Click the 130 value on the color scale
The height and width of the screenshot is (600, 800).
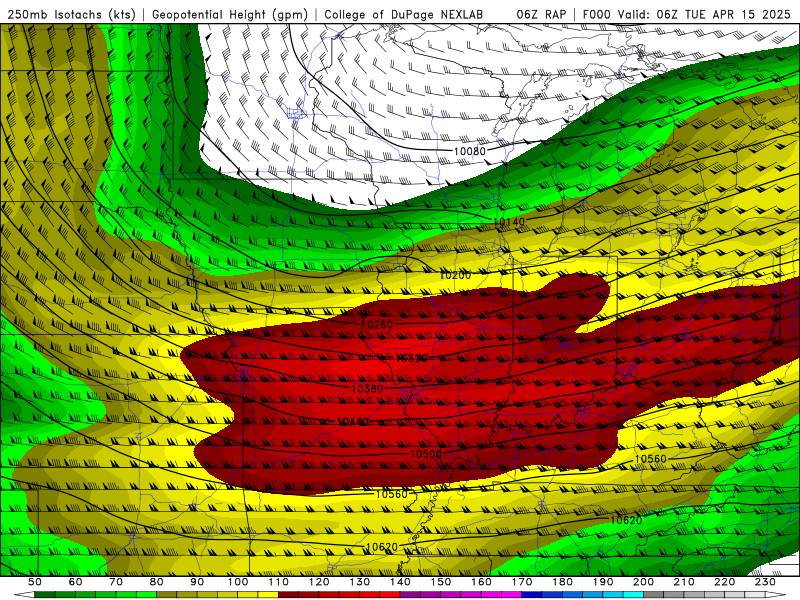click(360, 582)
